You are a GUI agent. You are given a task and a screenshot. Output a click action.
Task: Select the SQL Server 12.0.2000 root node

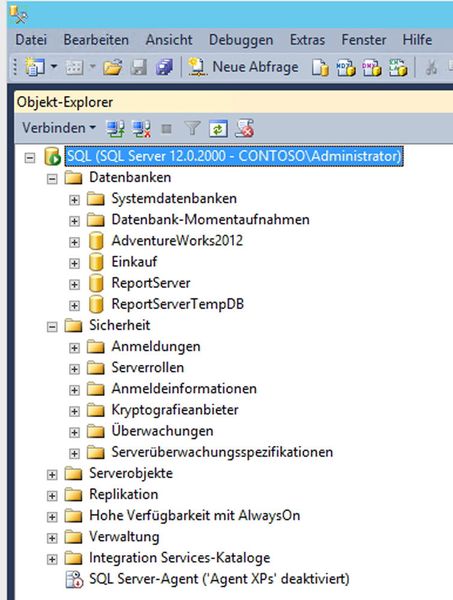click(234, 156)
